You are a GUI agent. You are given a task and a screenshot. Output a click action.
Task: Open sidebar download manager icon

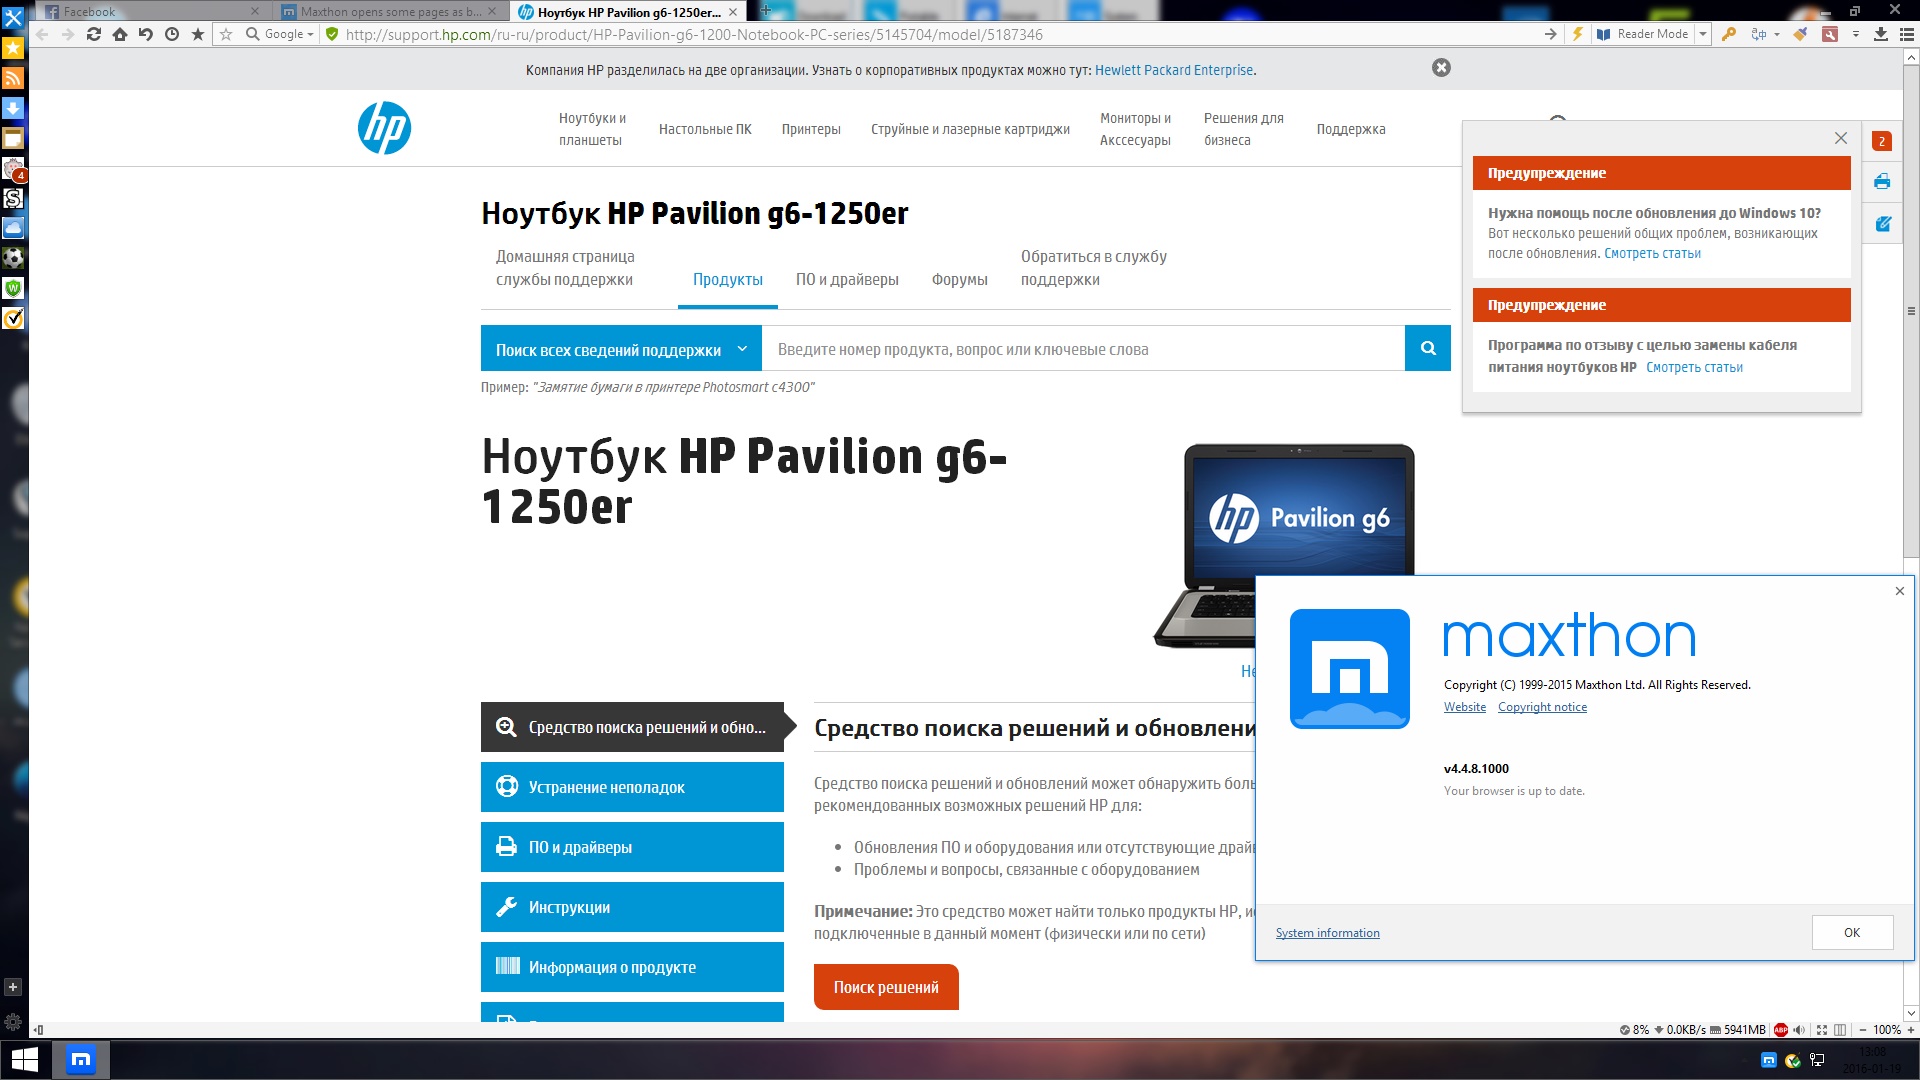[x=13, y=108]
